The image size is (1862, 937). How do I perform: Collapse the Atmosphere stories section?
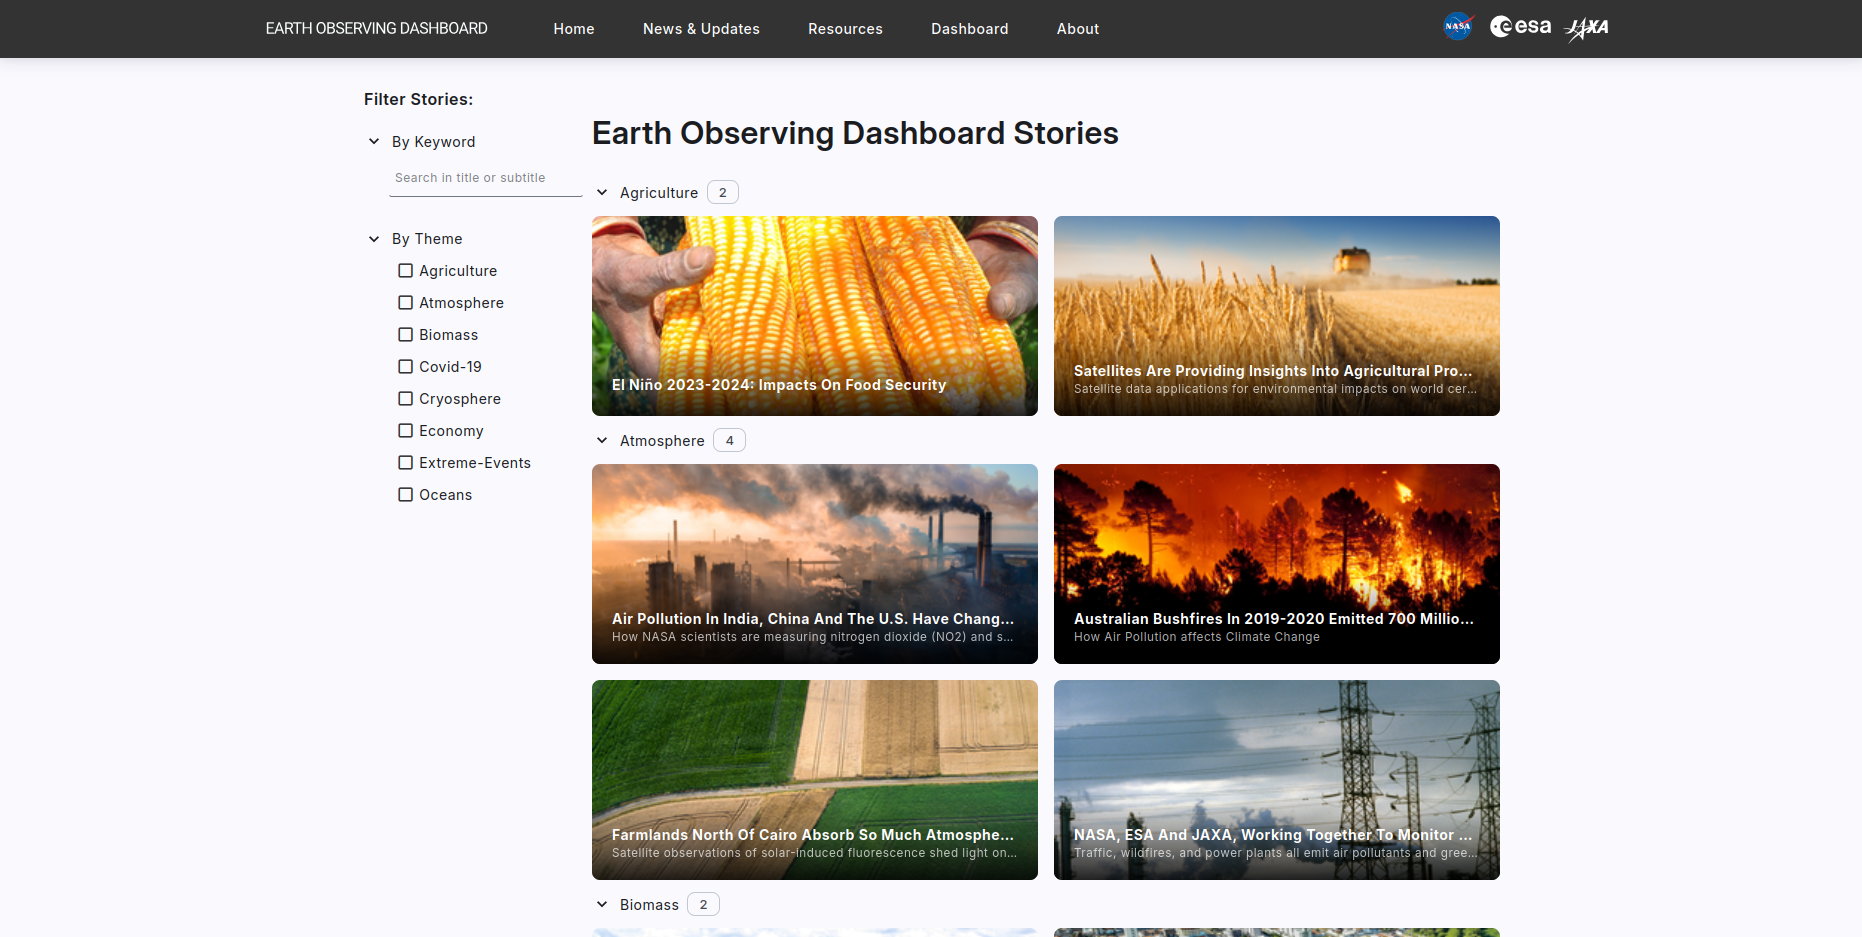click(x=602, y=440)
